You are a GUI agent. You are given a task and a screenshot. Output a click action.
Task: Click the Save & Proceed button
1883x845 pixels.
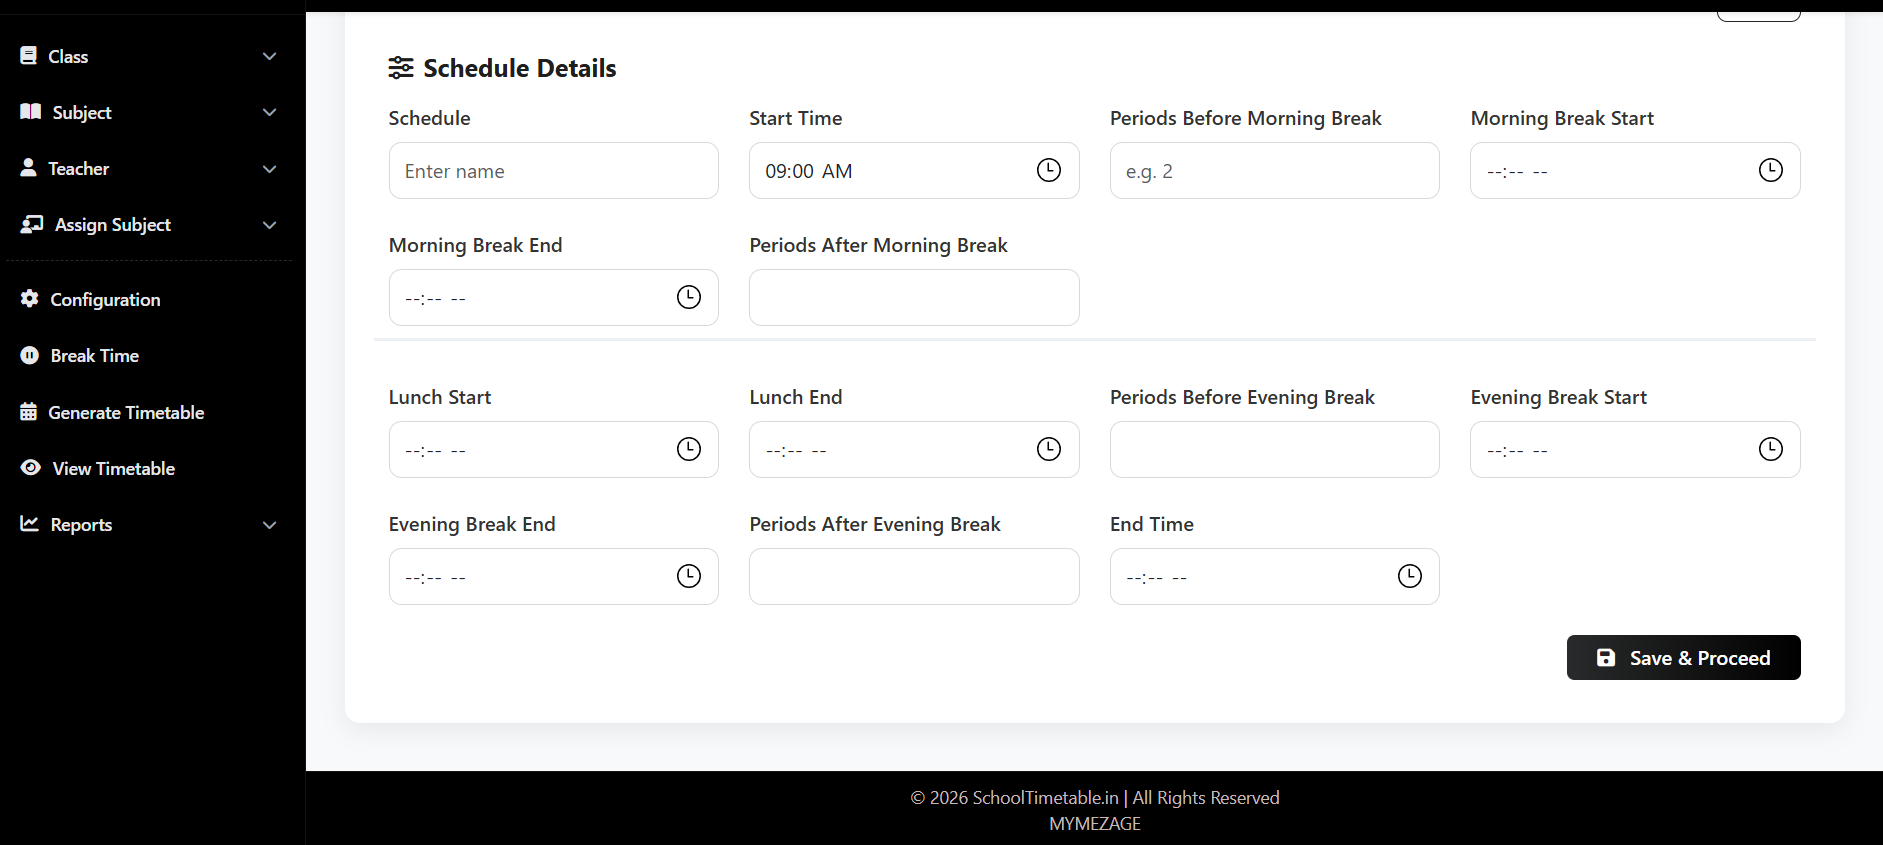(1683, 658)
